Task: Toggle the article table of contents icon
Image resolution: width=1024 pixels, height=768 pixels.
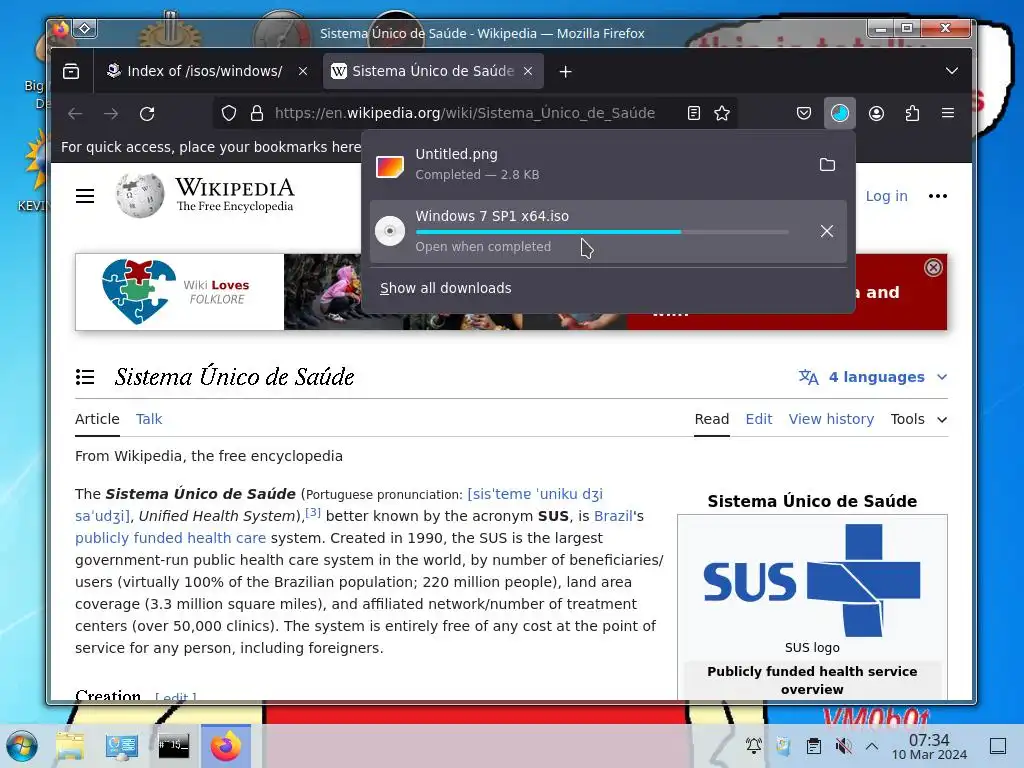Action: 85,377
